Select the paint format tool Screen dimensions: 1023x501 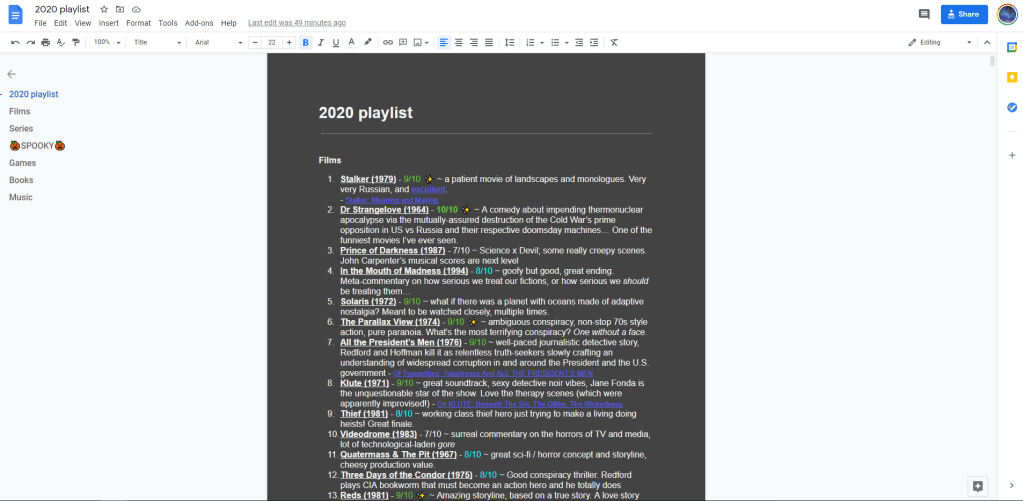pos(77,43)
